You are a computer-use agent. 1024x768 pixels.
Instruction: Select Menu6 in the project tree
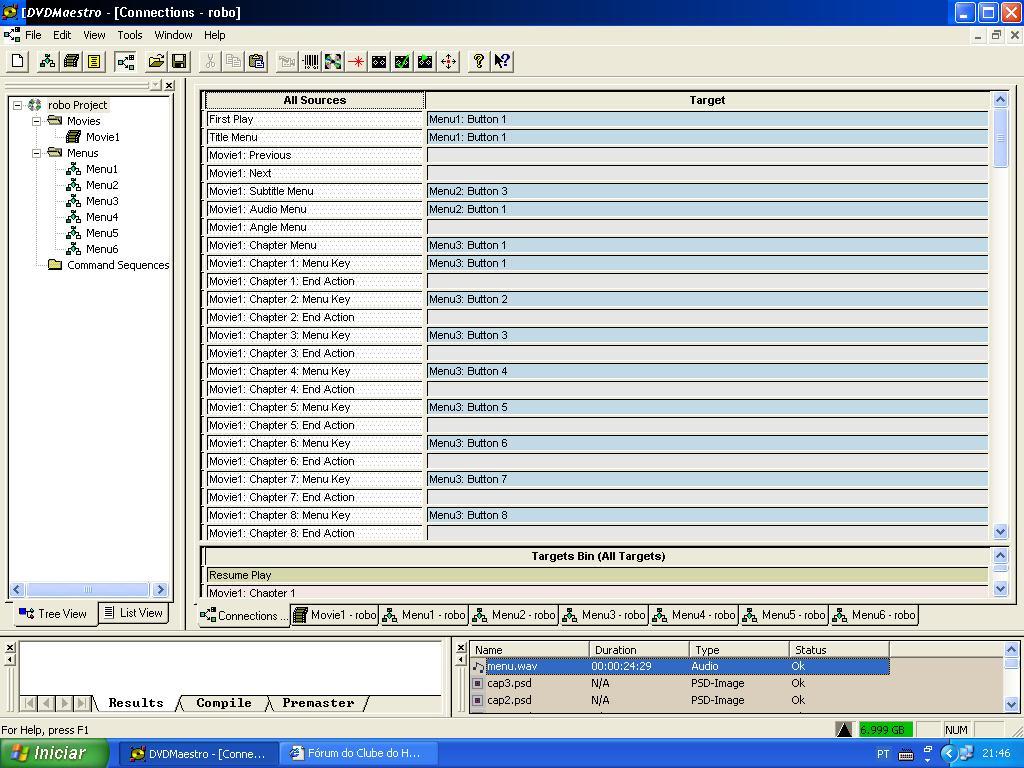(102, 249)
